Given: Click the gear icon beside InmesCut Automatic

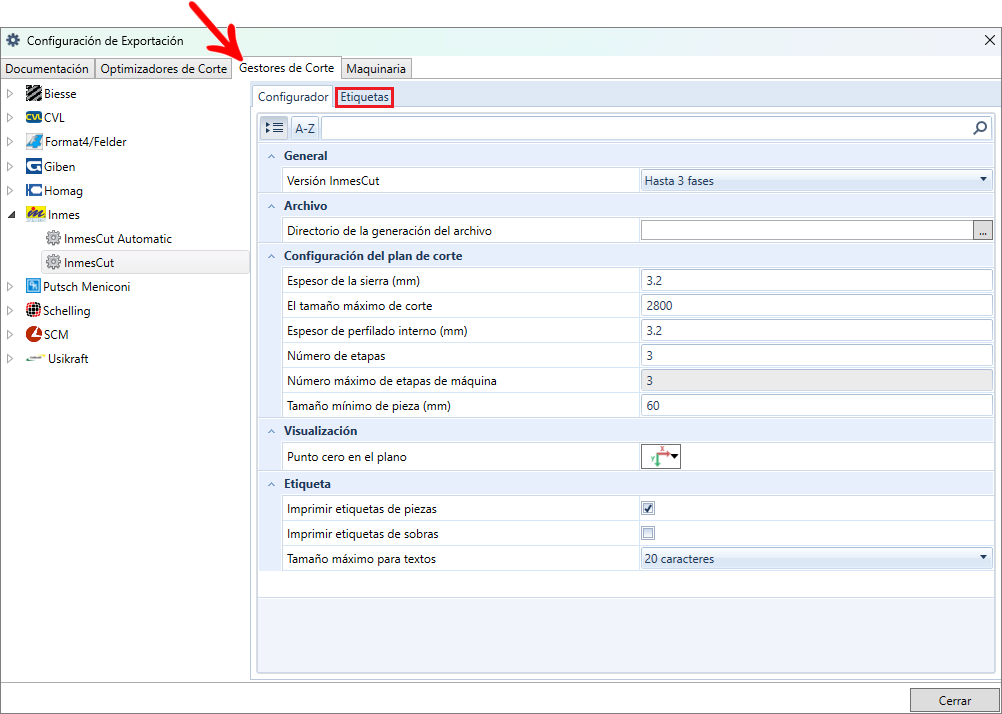Looking at the screenshot, I should point(53,238).
